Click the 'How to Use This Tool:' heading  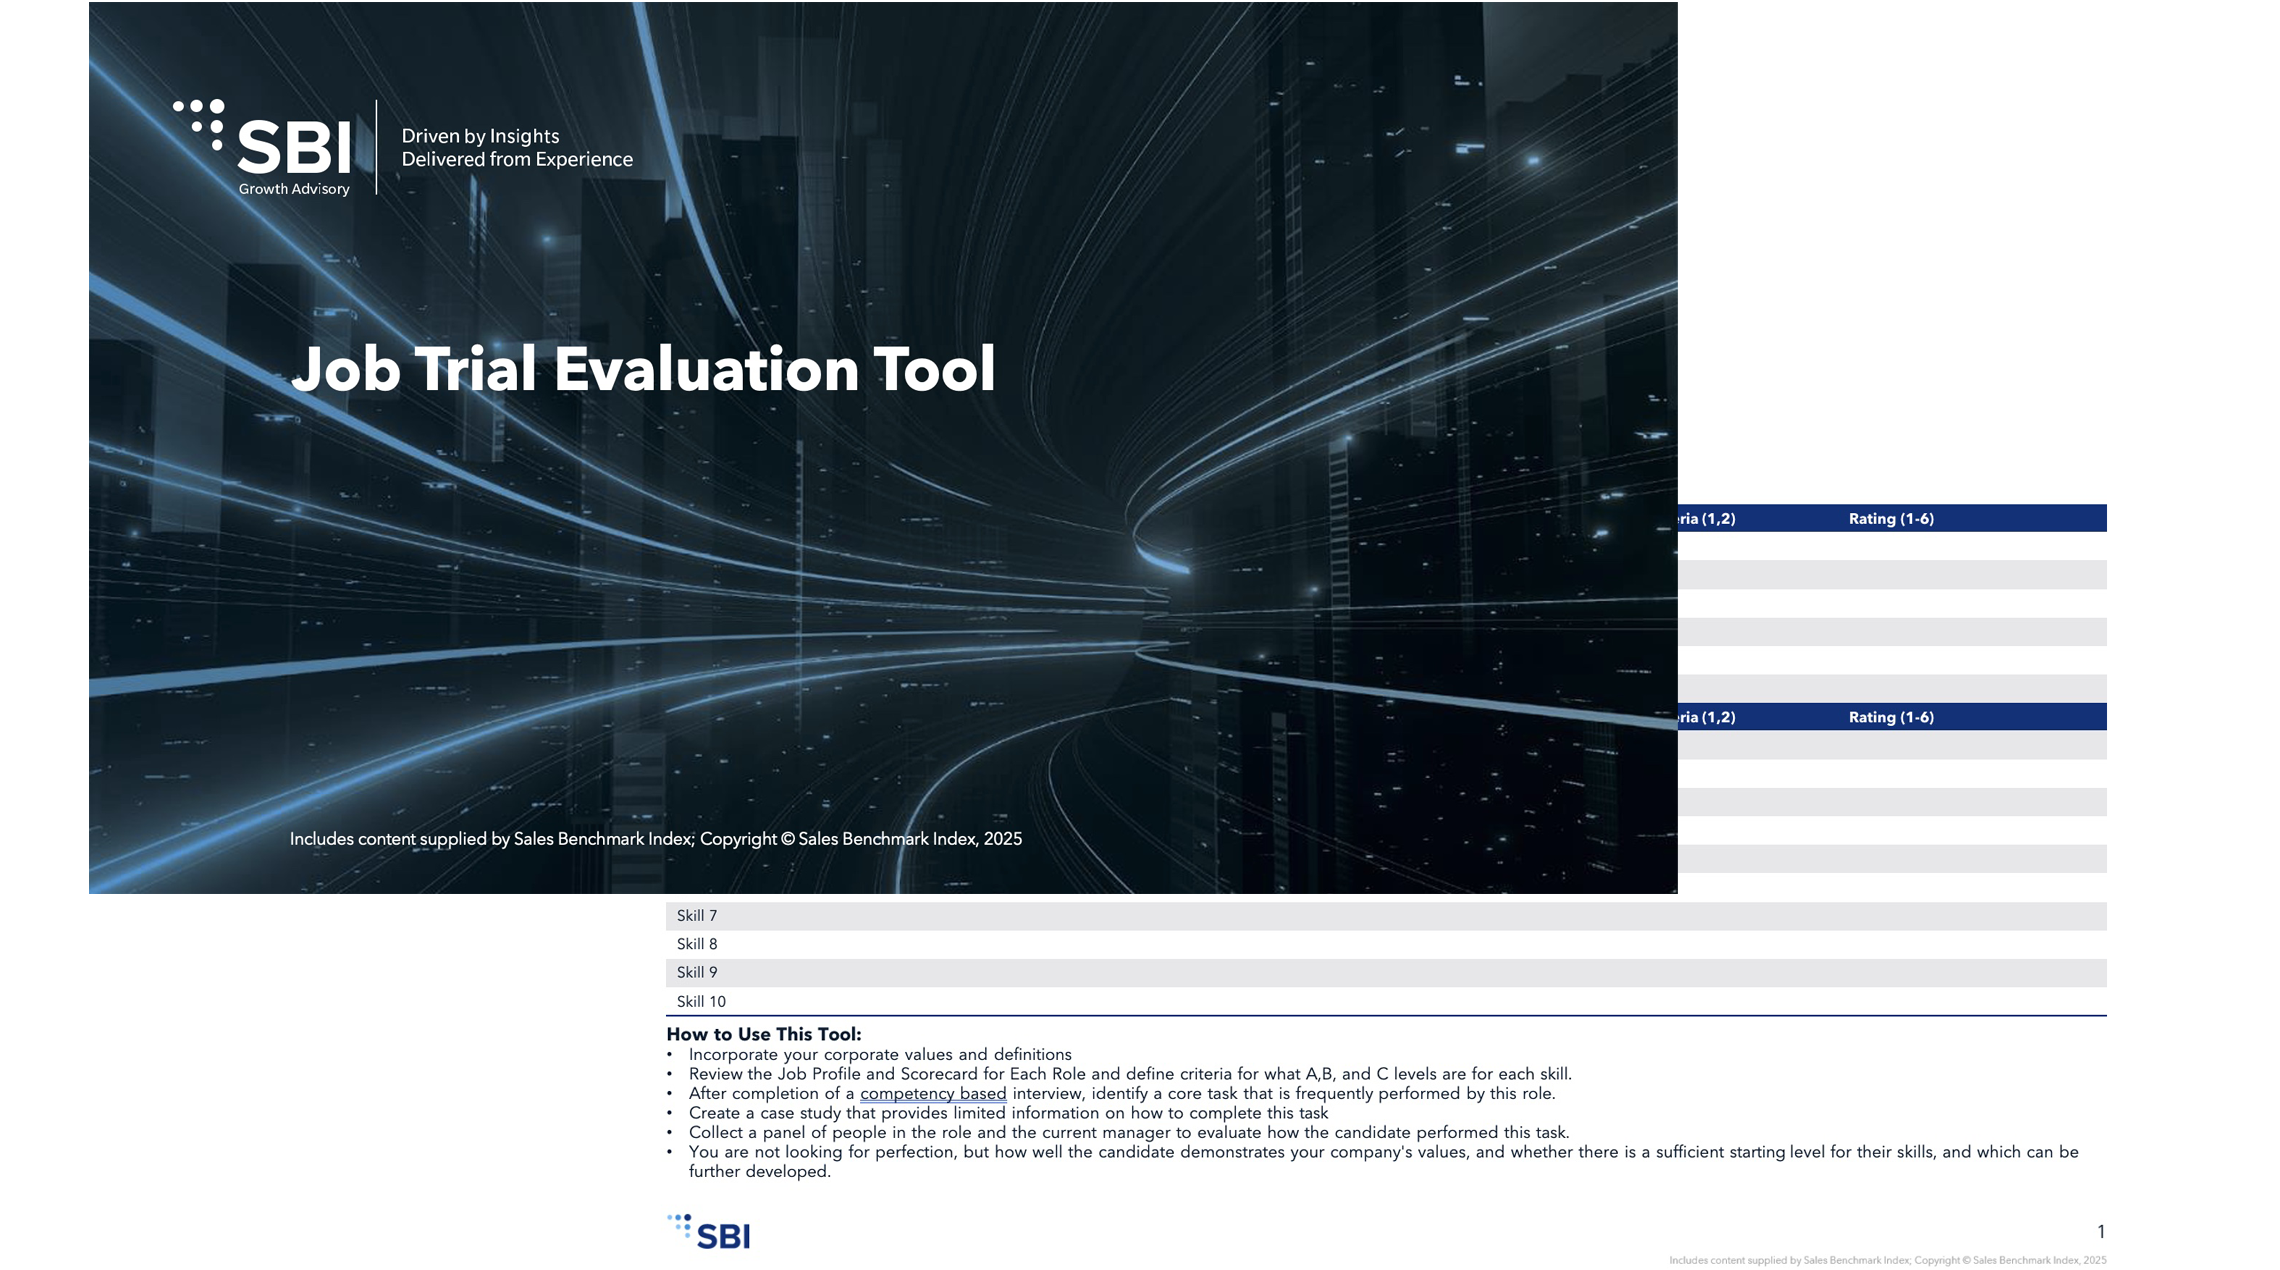(763, 1034)
